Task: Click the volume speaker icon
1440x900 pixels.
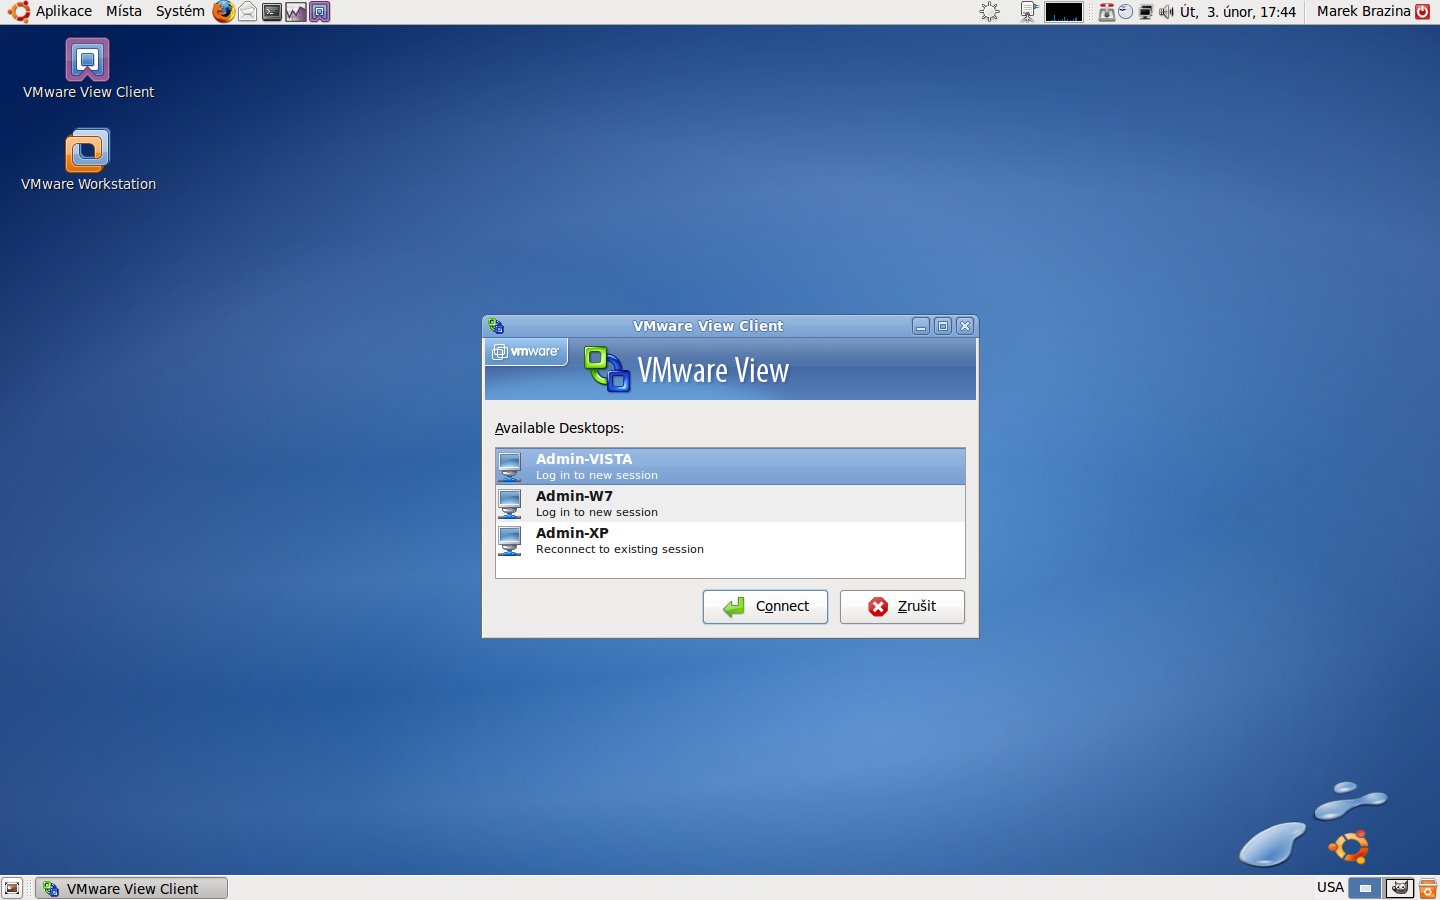Action: [1165, 12]
